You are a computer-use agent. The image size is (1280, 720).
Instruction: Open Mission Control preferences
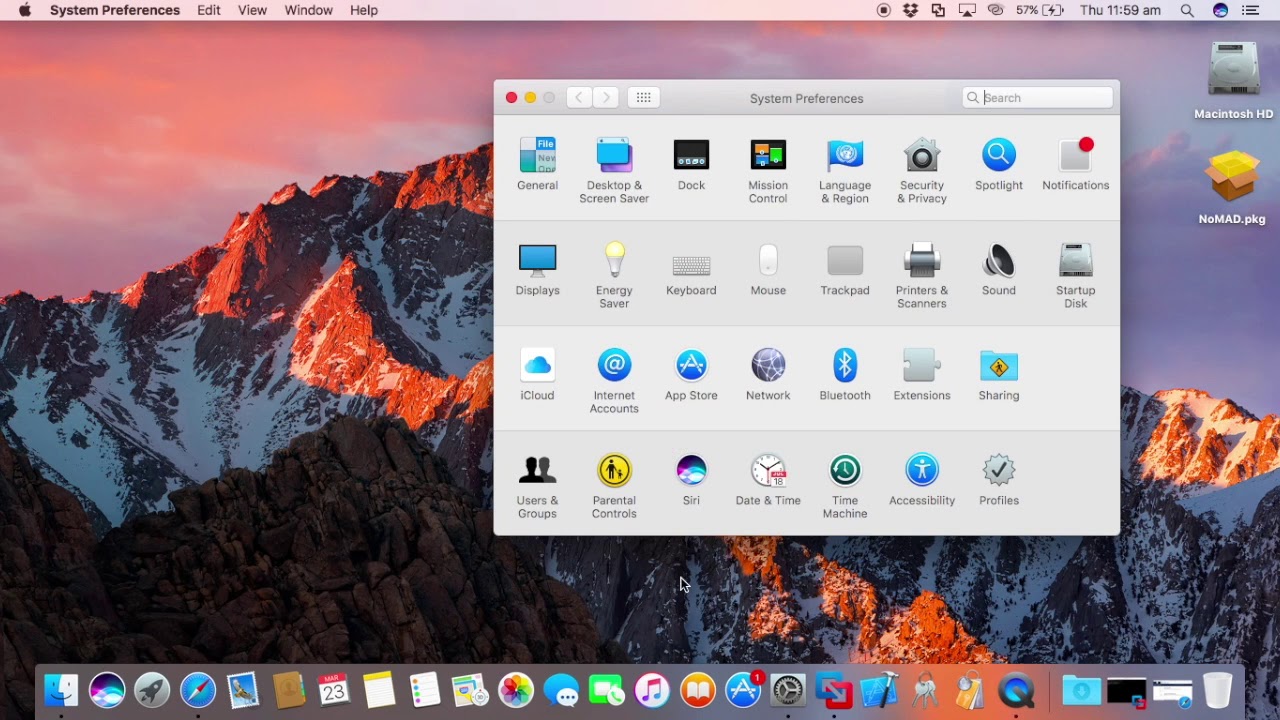pyautogui.click(x=768, y=170)
